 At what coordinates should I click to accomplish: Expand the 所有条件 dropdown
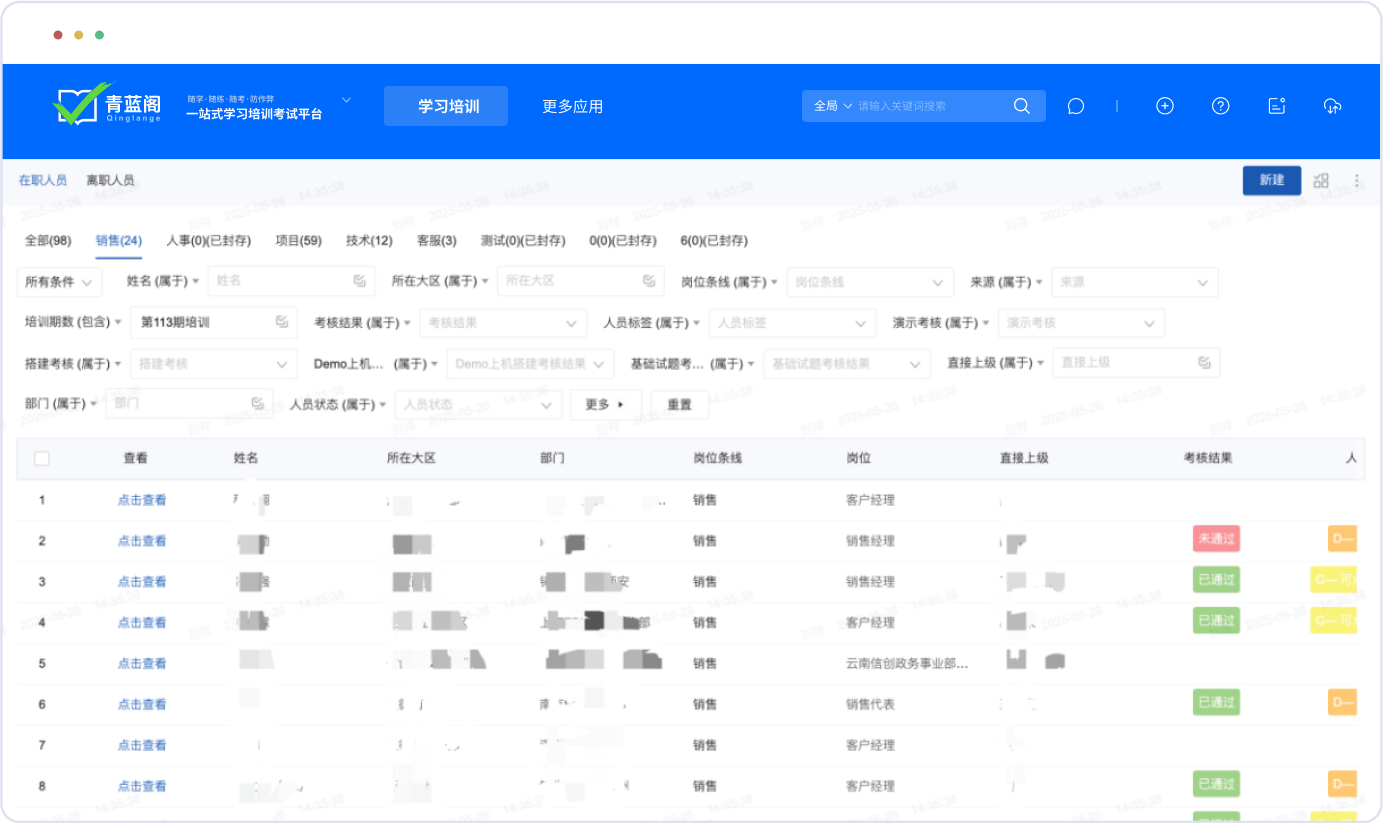[x=60, y=282]
